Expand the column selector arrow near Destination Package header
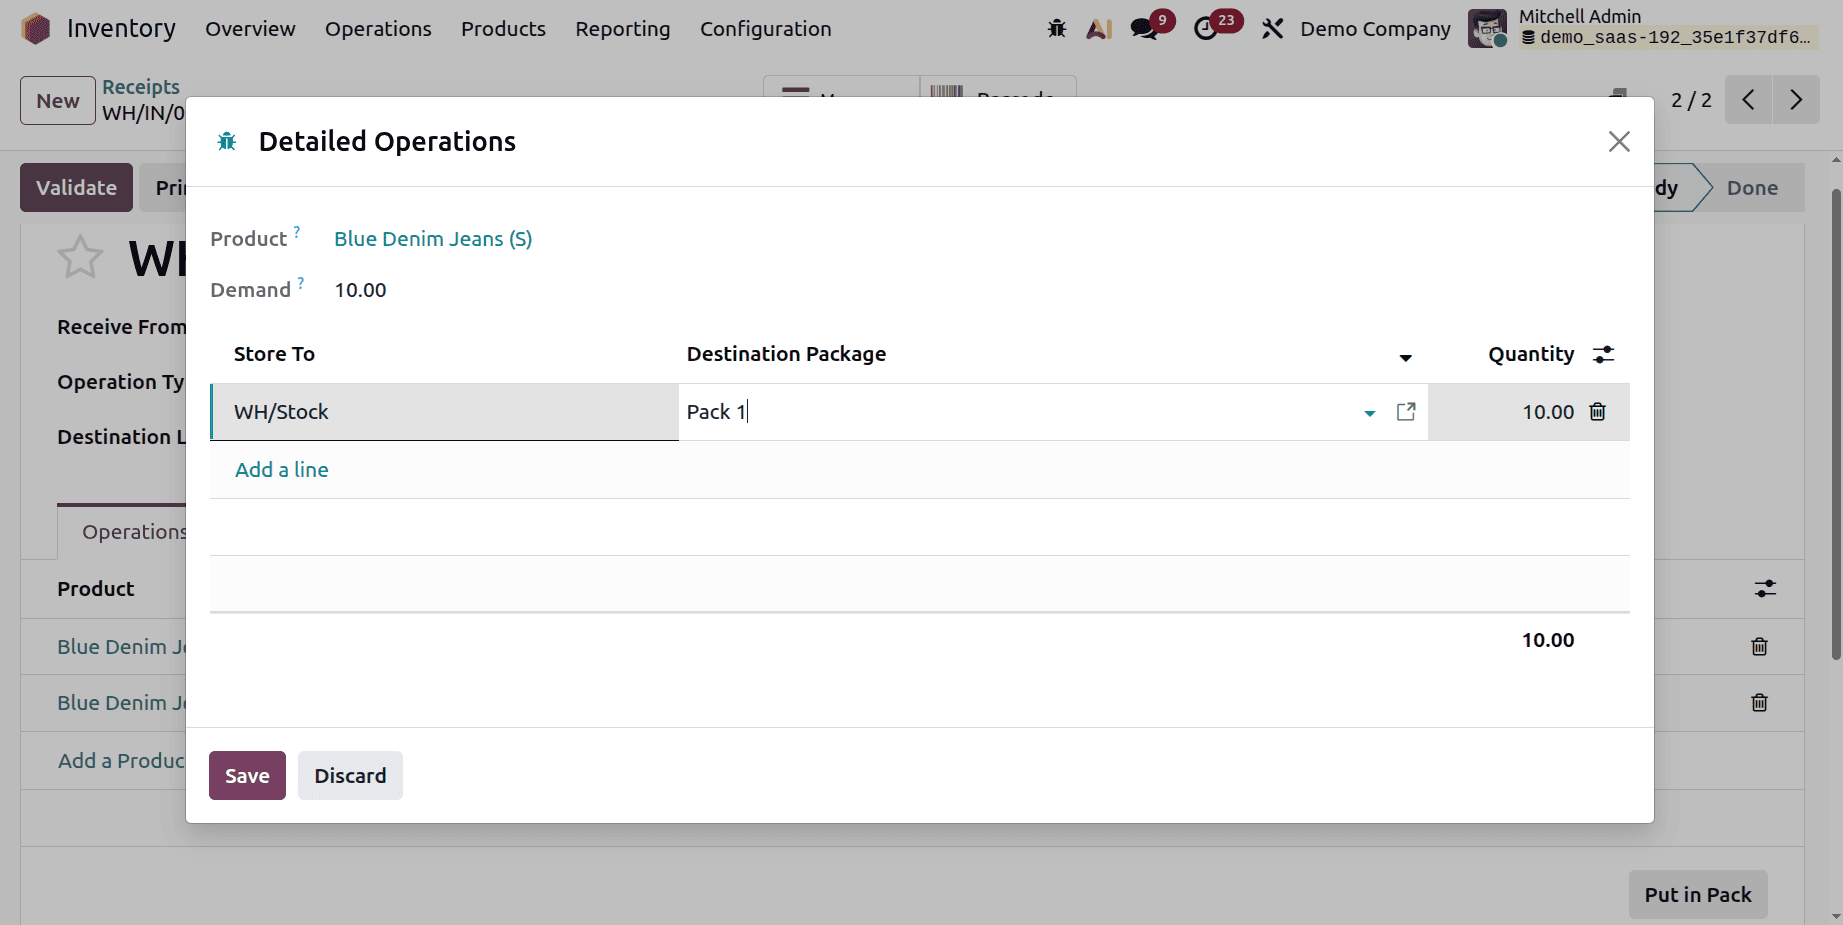Image resolution: width=1843 pixels, height=925 pixels. click(x=1406, y=357)
